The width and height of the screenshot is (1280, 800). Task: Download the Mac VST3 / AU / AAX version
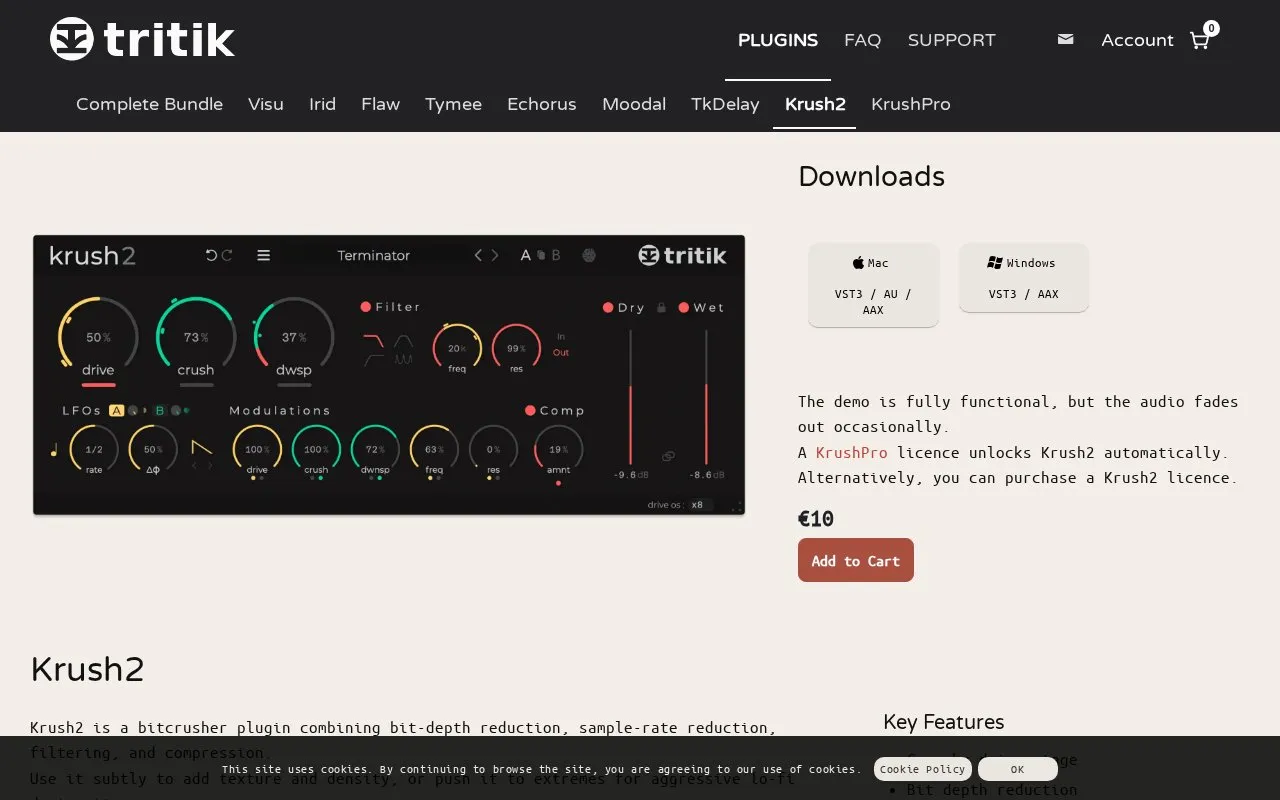click(x=873, y=285)
